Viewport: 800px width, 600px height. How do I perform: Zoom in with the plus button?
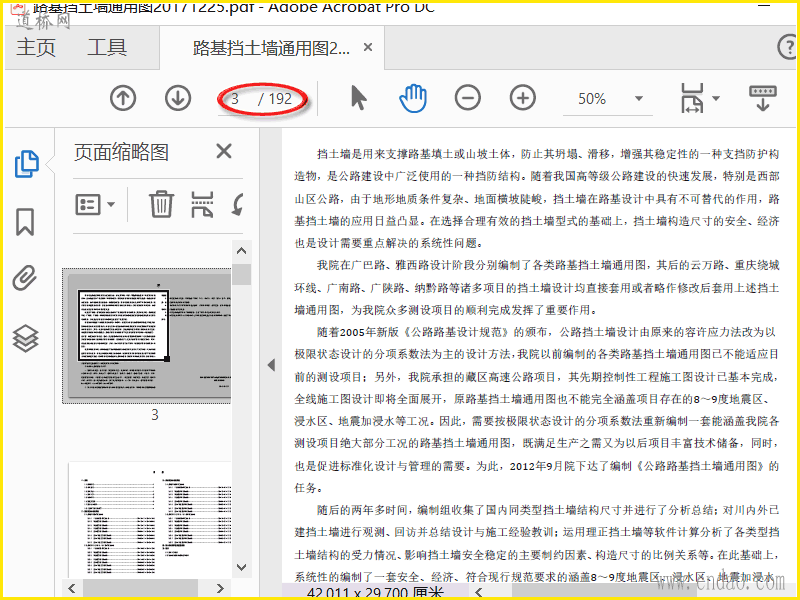click(523, 98)
